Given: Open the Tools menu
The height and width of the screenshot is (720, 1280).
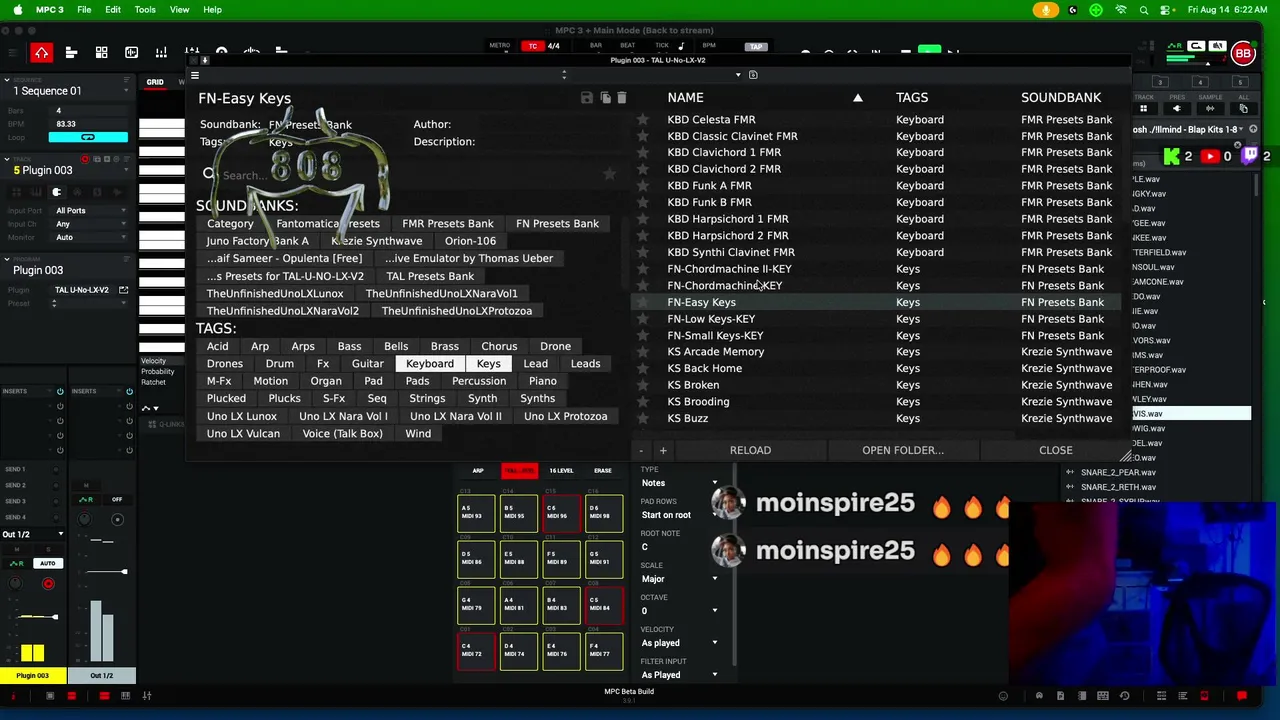Looking at the screenshot, I should [x=145, y=10].
